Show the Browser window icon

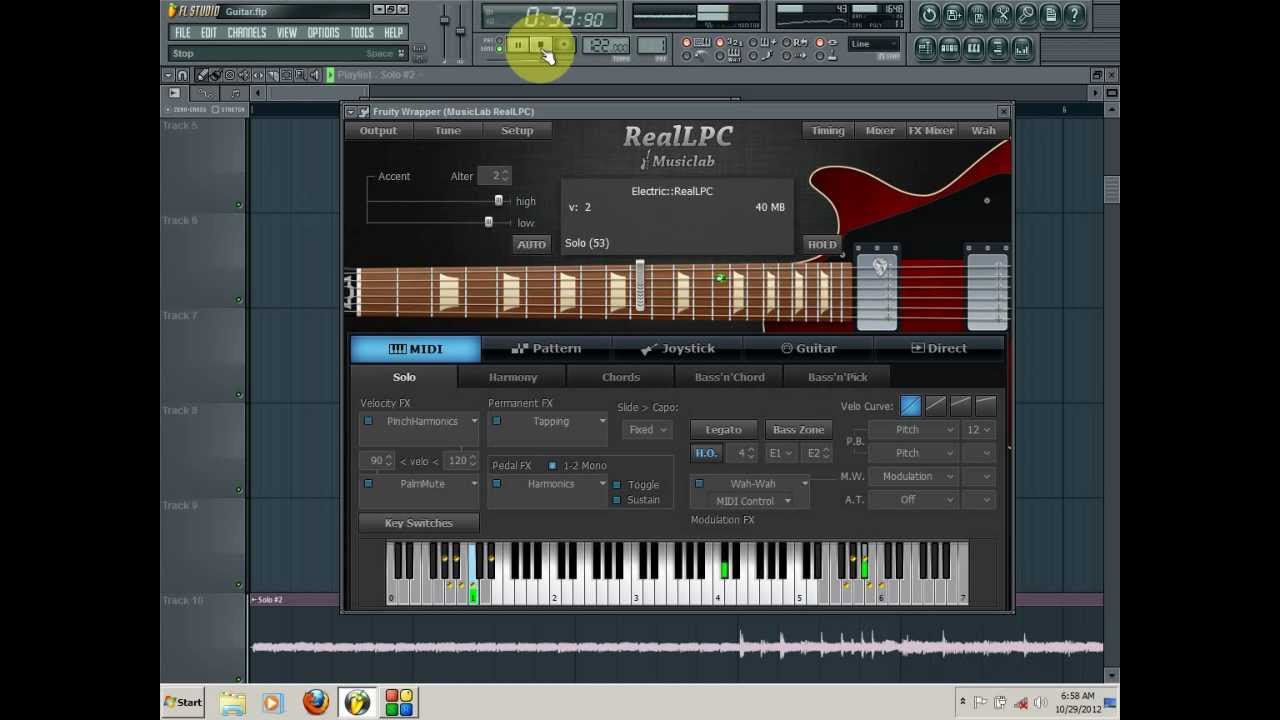point(997,47)
